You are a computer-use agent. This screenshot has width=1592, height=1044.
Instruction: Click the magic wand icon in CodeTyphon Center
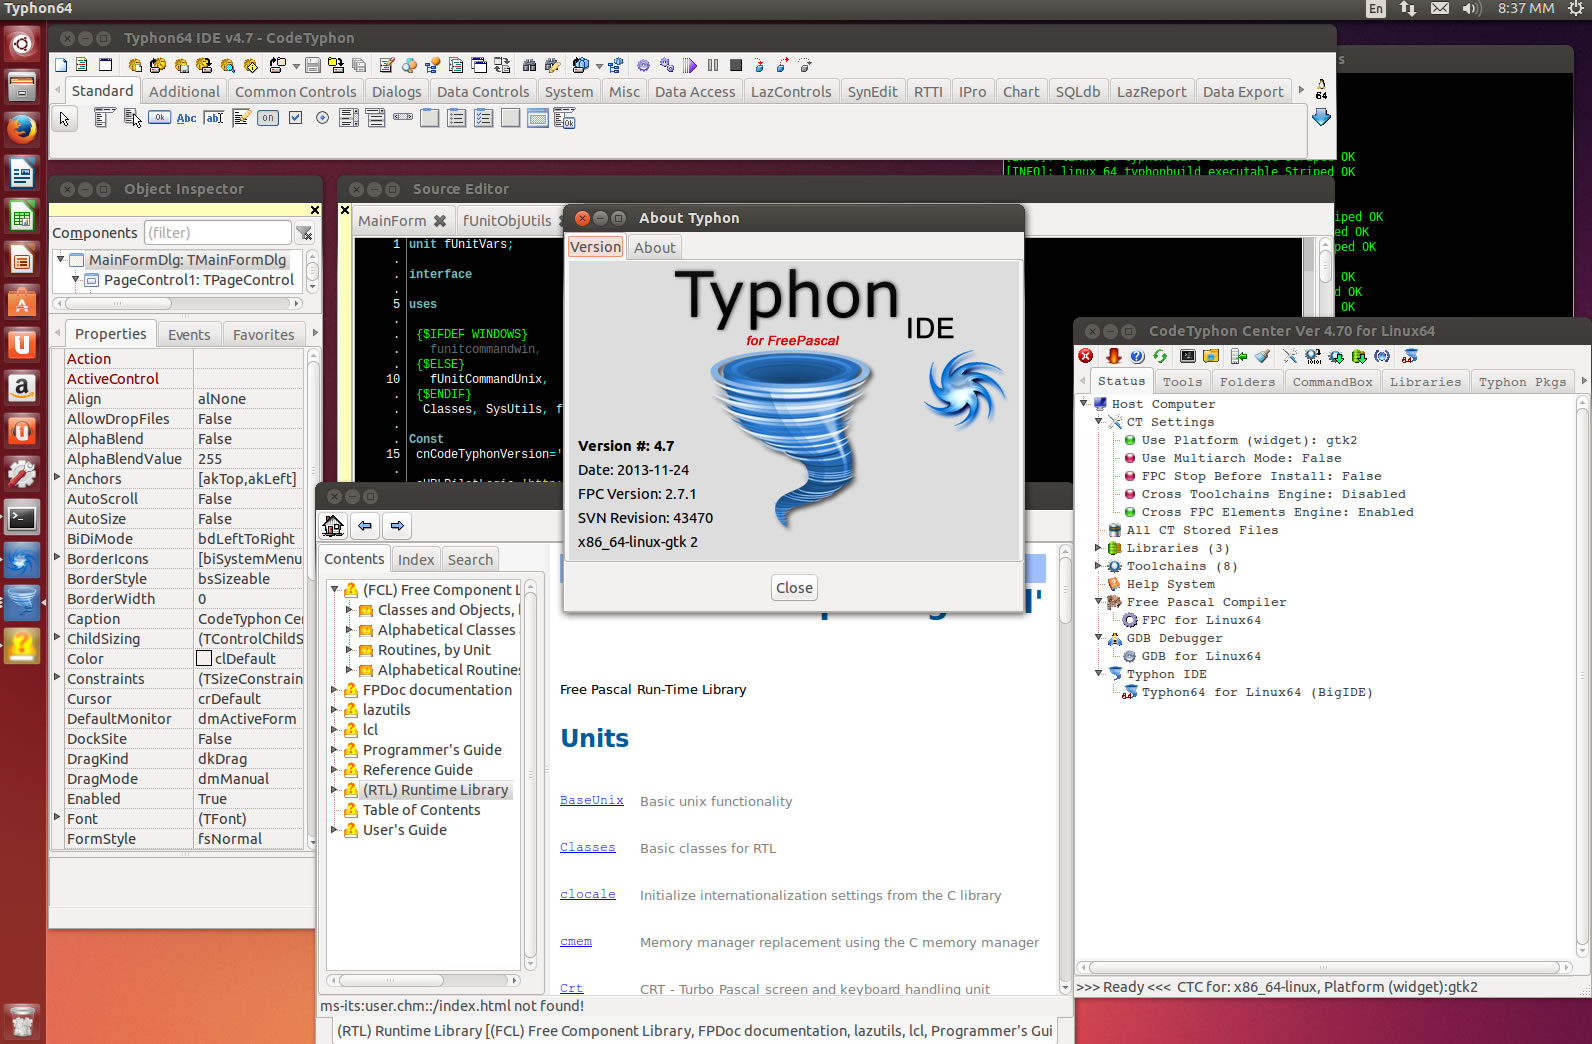pos(1290,356)
